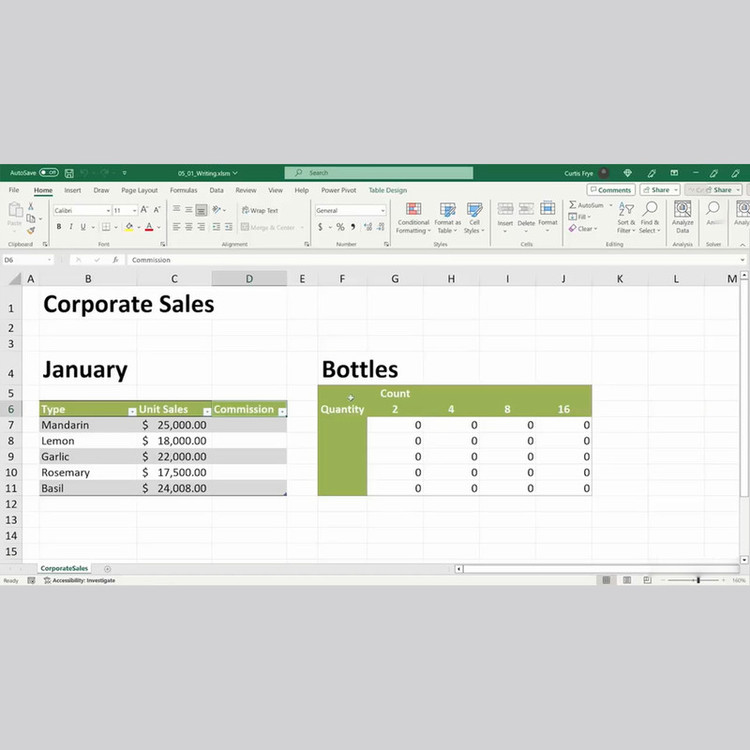Click the yellow fill color button
Screen dimensions: 750x750
pyautogui.click(x=129, y=227)
